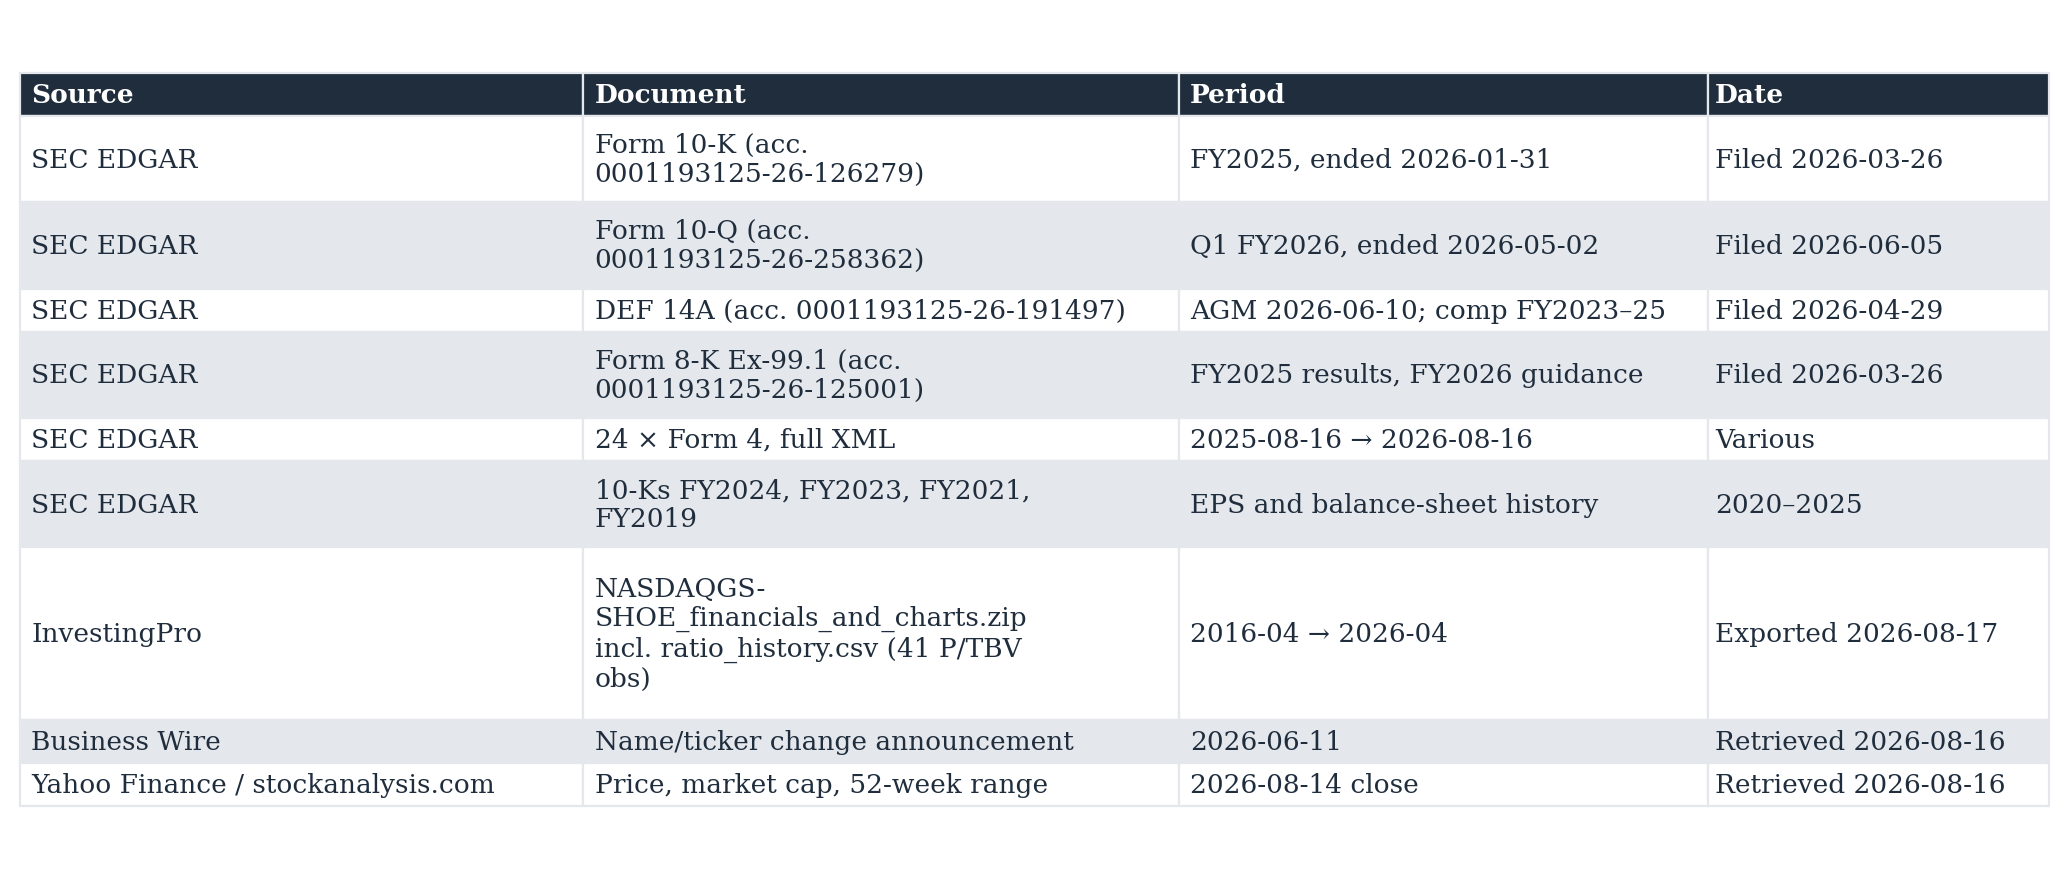Select the Exported 2026-08-17 date cell
This screenshot has height=880, width=2068.
click(1877, 634)
